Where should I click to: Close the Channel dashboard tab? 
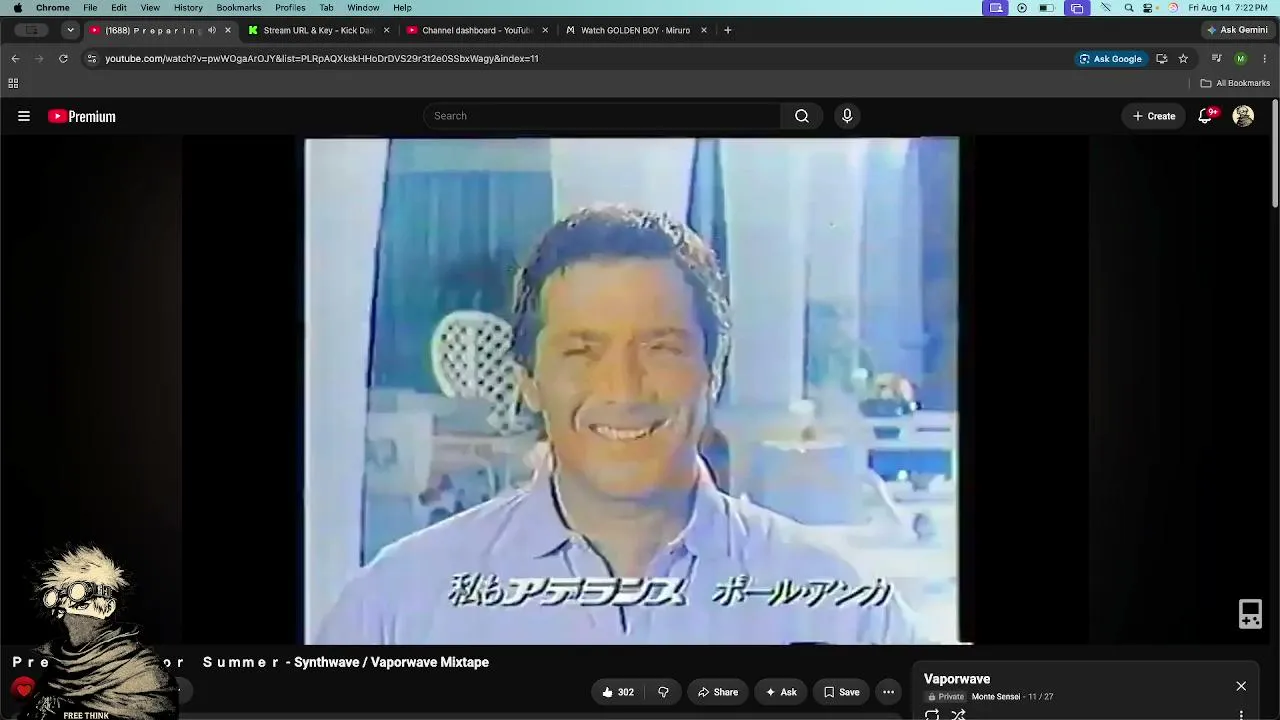(546, 30)
